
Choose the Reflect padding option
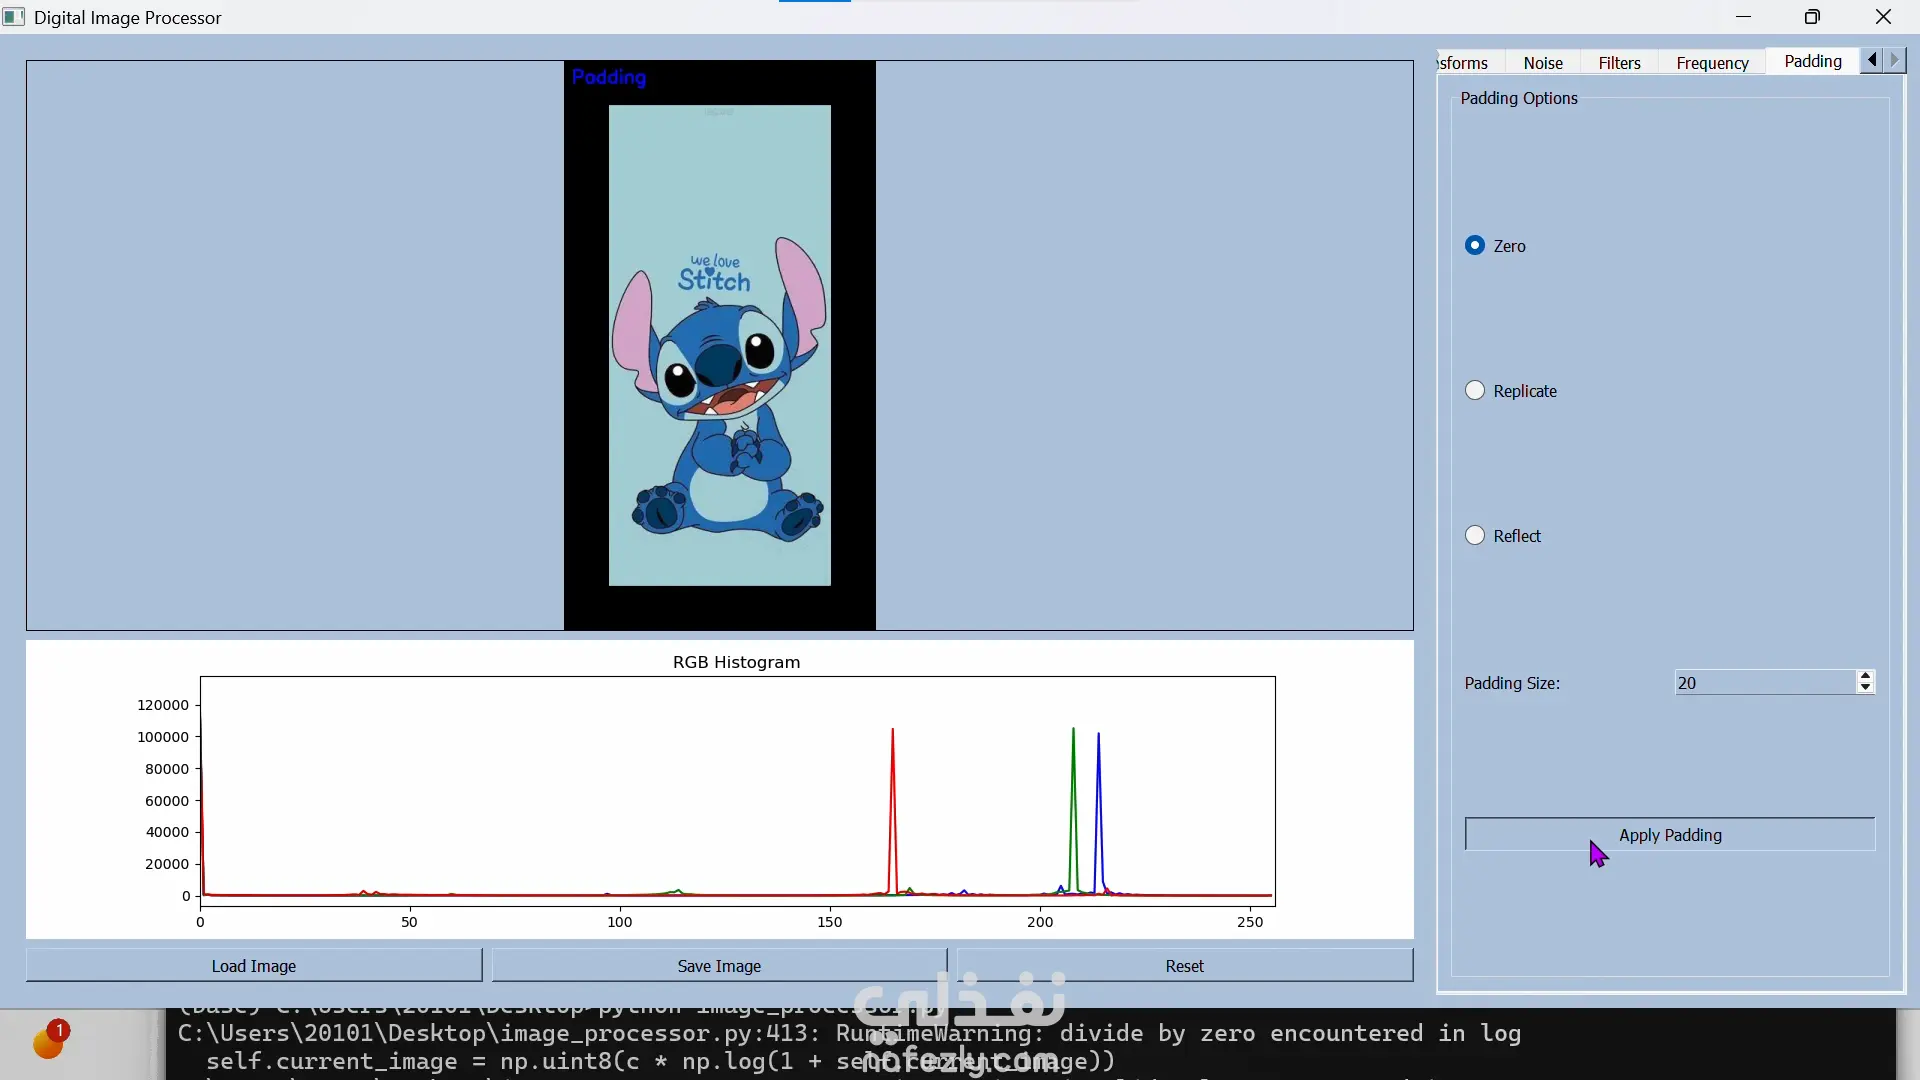coord(1475,536)
